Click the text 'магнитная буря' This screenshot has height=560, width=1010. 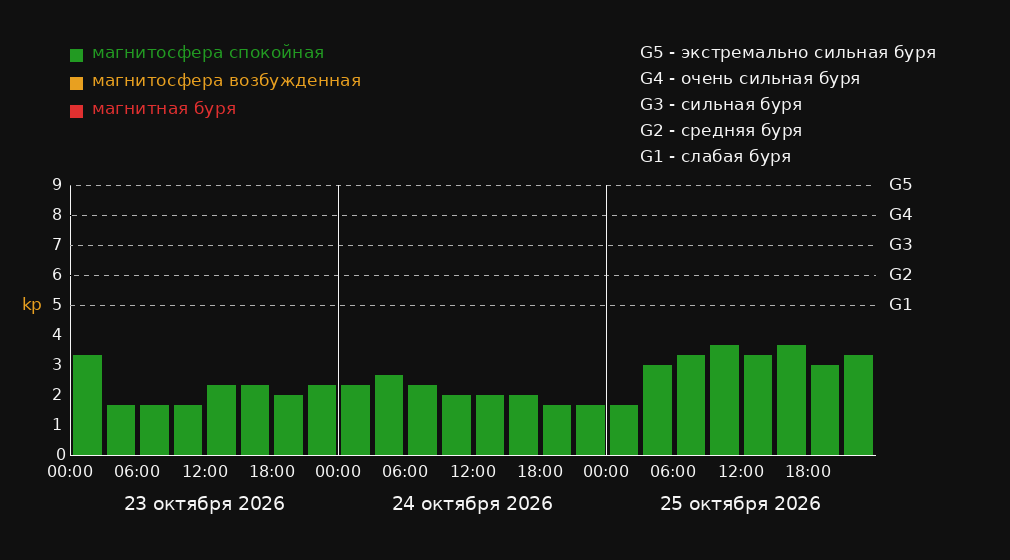[x=164, y=109]
